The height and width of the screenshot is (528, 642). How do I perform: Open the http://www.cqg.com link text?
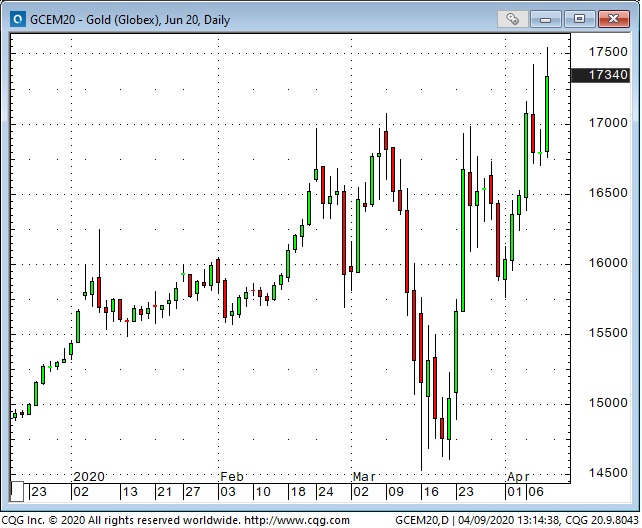[x=297, y=521]
